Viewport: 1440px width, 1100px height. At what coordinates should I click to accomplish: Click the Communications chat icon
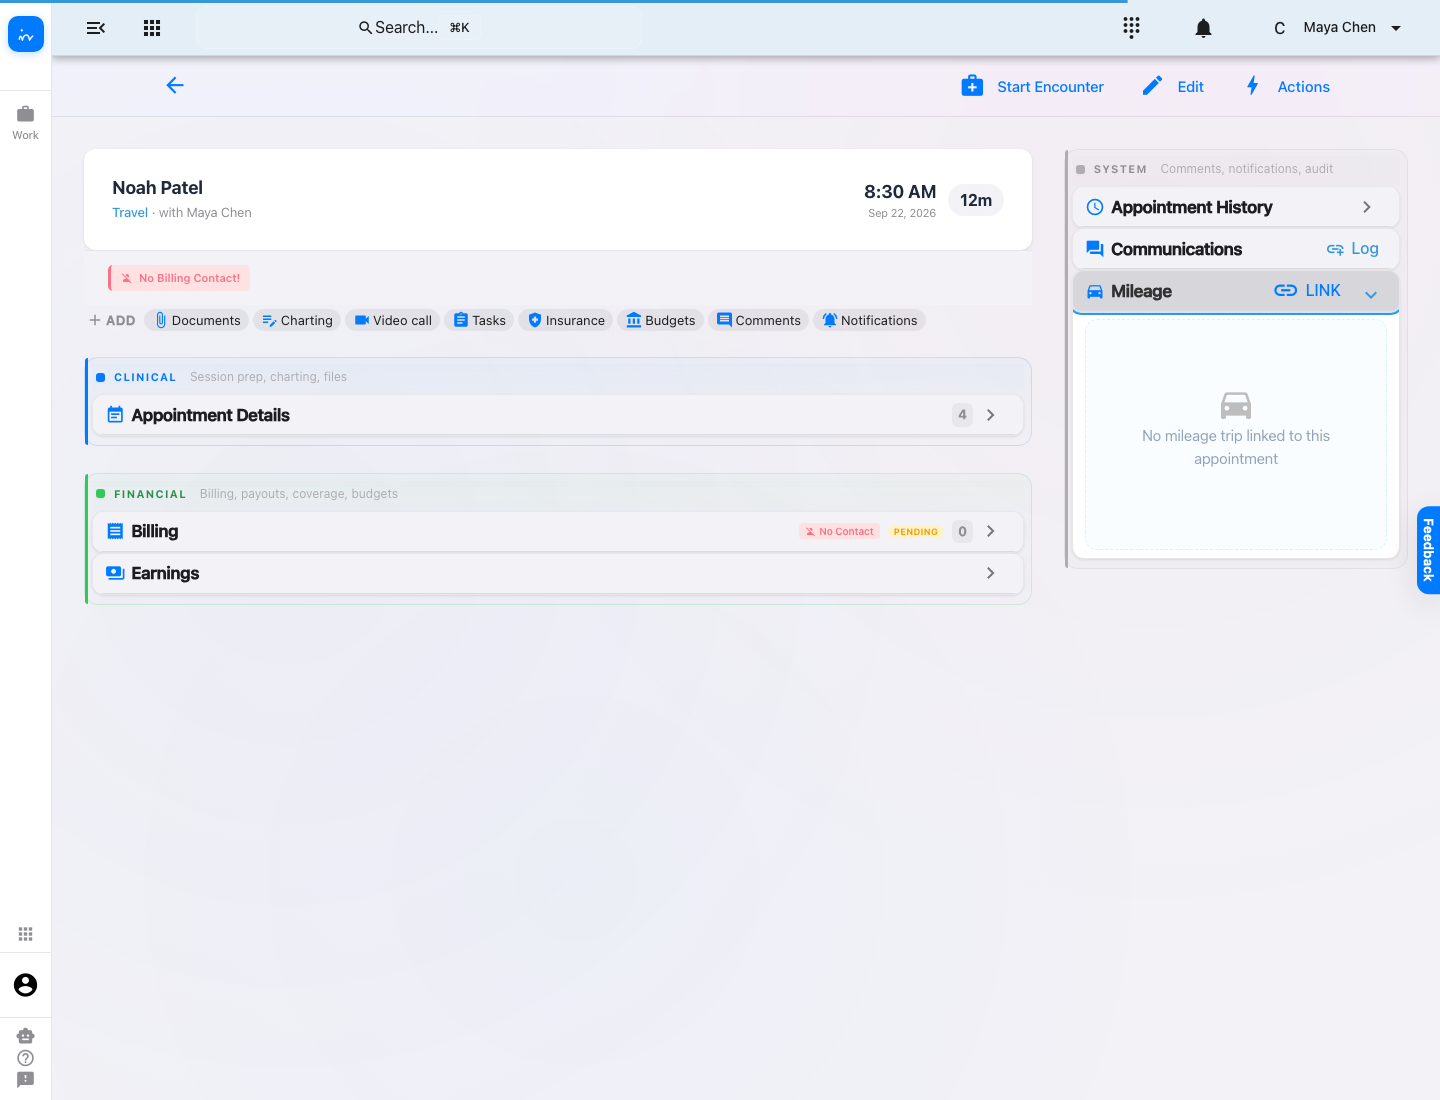tap(1095, 249)
